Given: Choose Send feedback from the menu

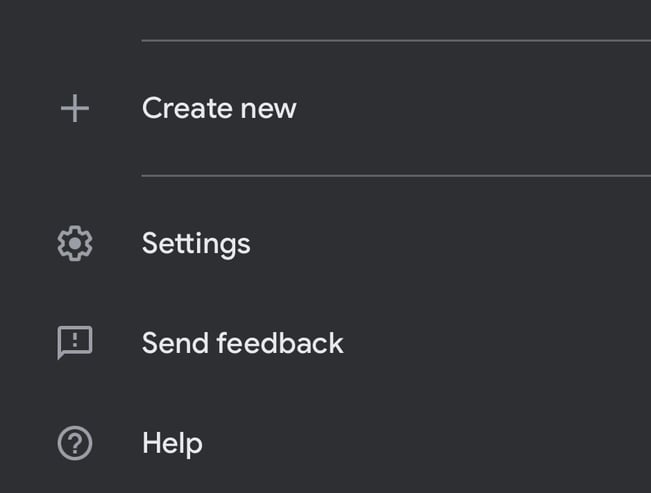Looking at the screenshot, I should (326, 343).
